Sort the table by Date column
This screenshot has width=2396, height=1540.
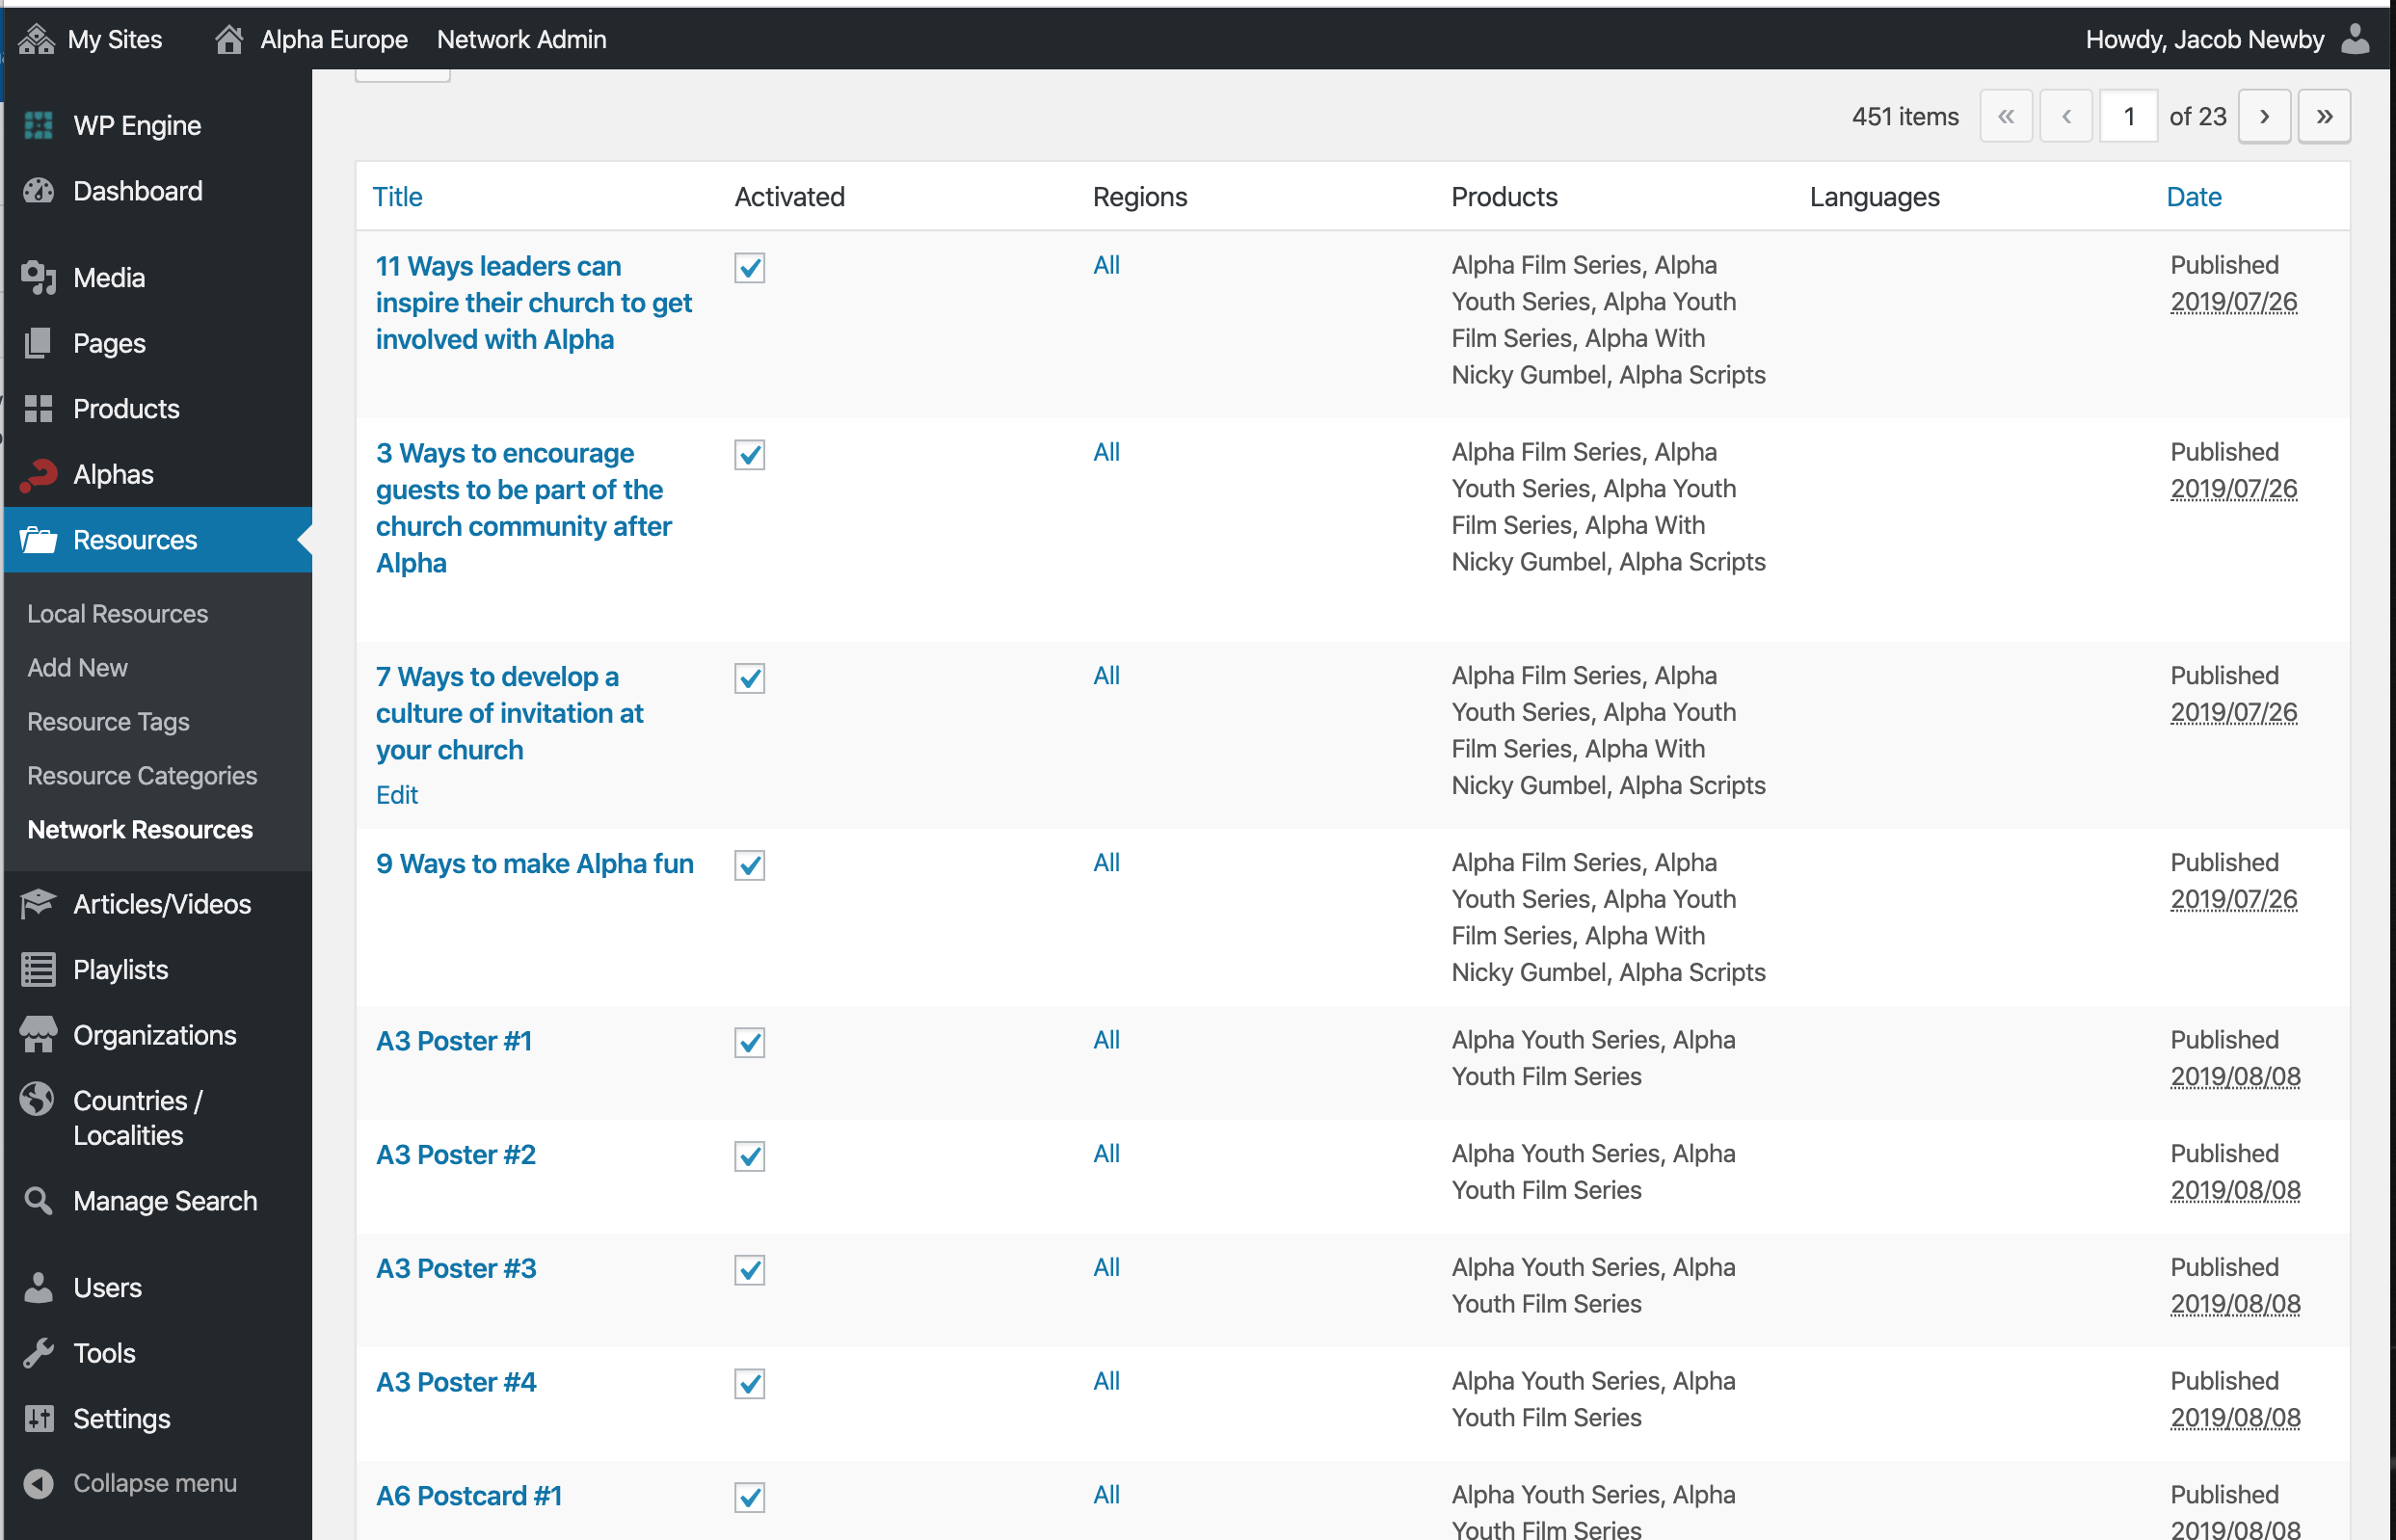click(2193, 197)
